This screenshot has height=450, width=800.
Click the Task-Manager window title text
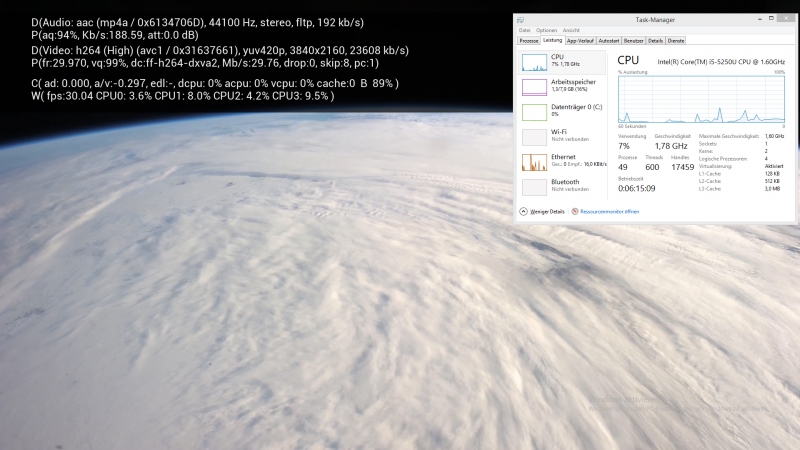(655, 20)
